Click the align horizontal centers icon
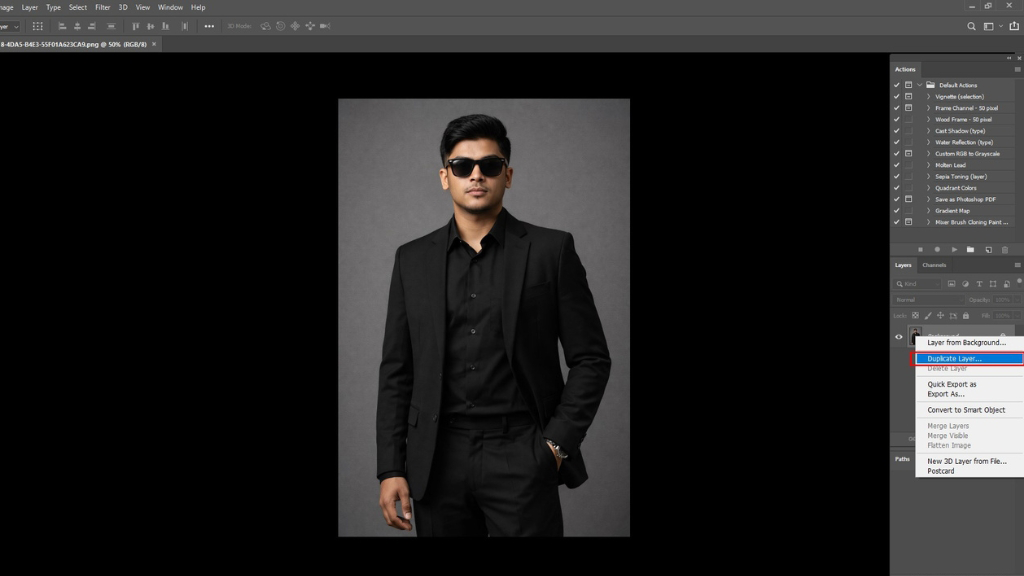Viewport: 1024px width, 576px height. (77, 26)
